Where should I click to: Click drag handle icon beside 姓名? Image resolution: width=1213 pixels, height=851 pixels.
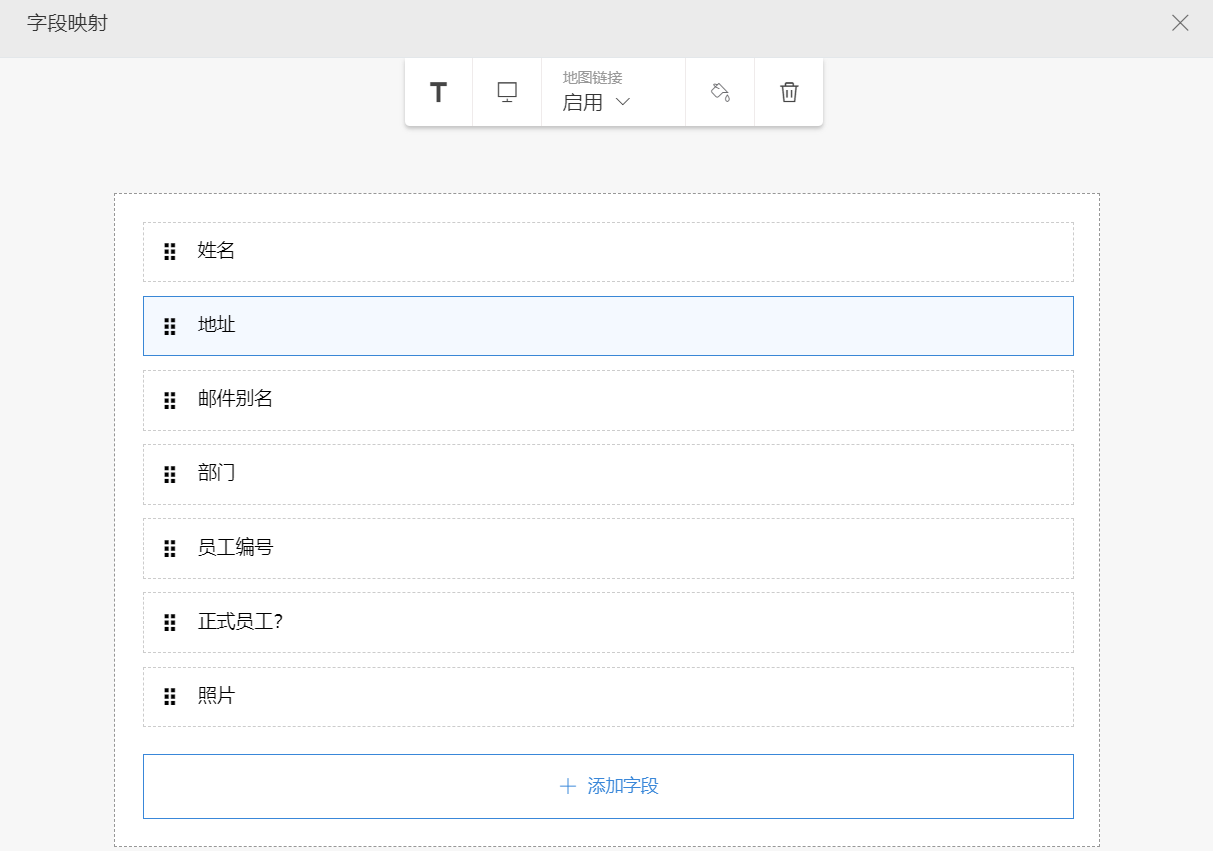pyautogui.click(x=170, y=252)
